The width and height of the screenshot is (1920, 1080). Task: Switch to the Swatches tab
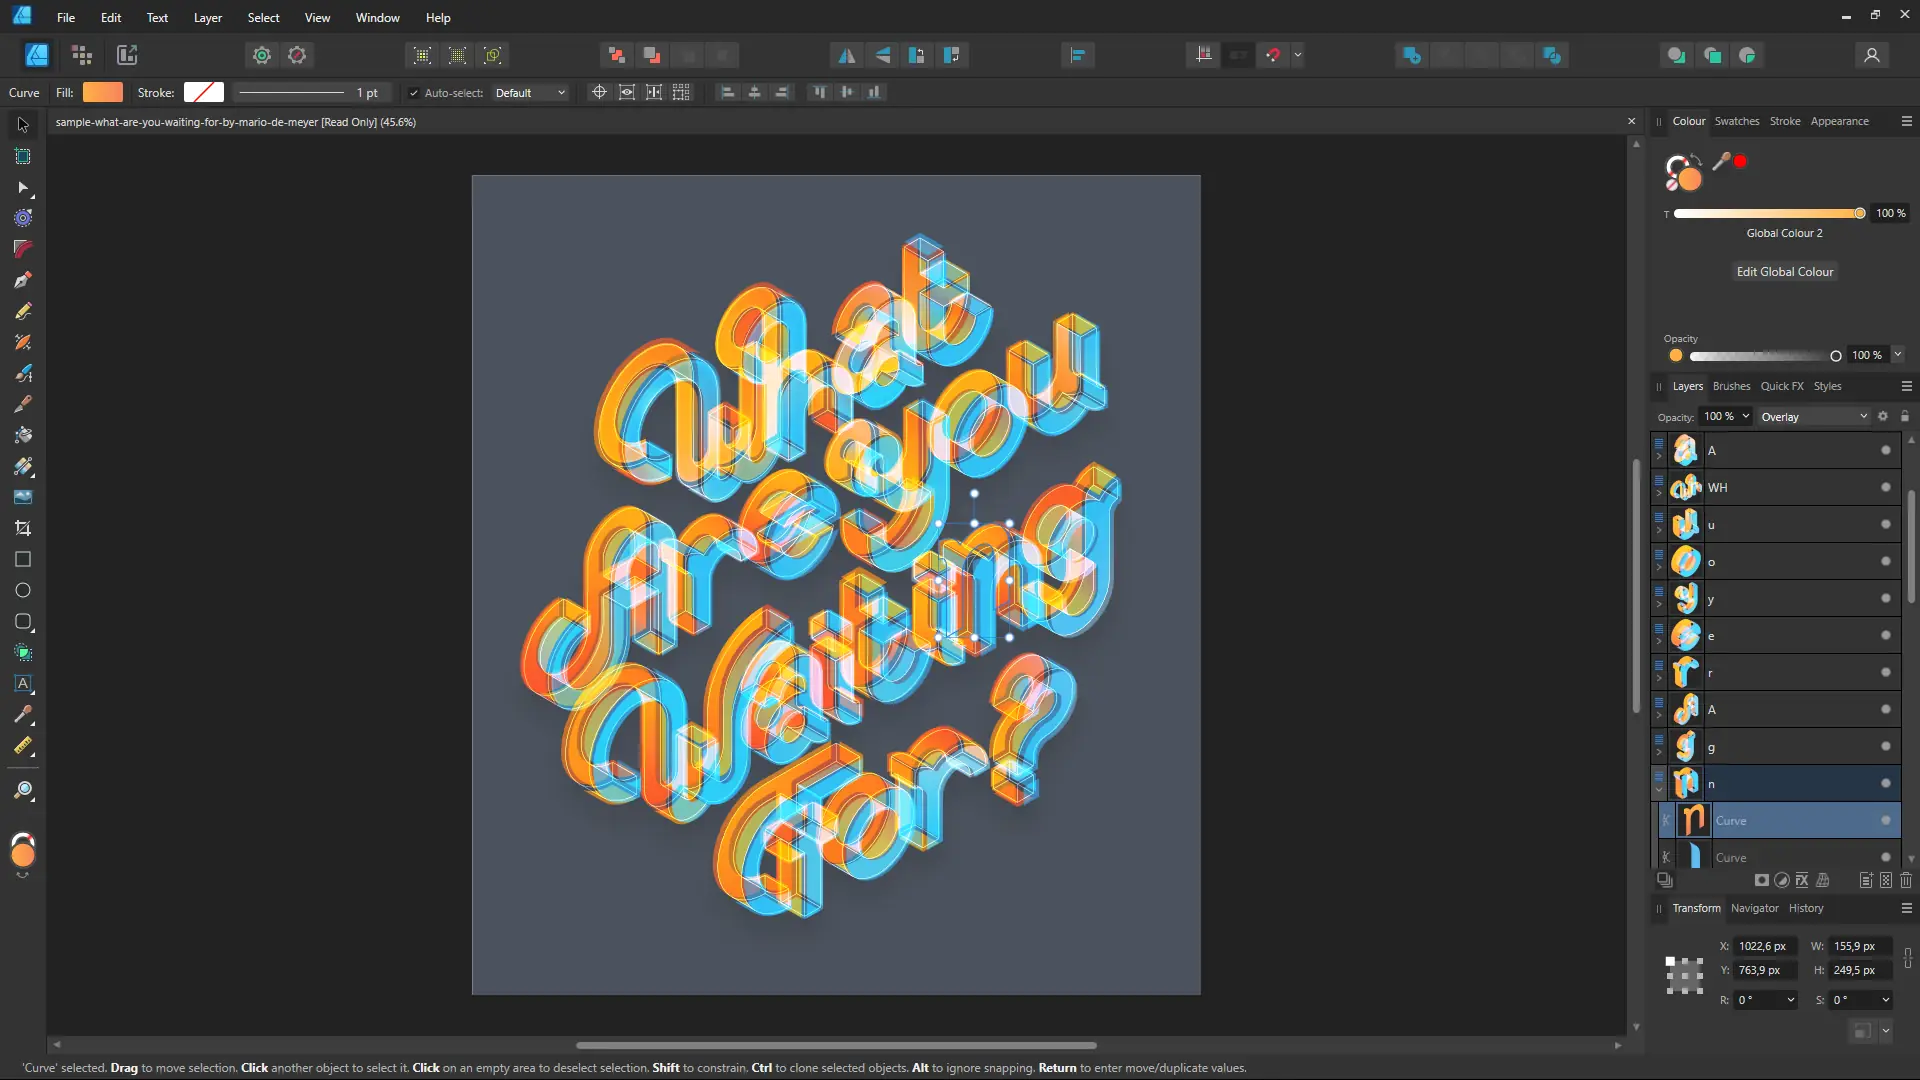click(1736, 121)
